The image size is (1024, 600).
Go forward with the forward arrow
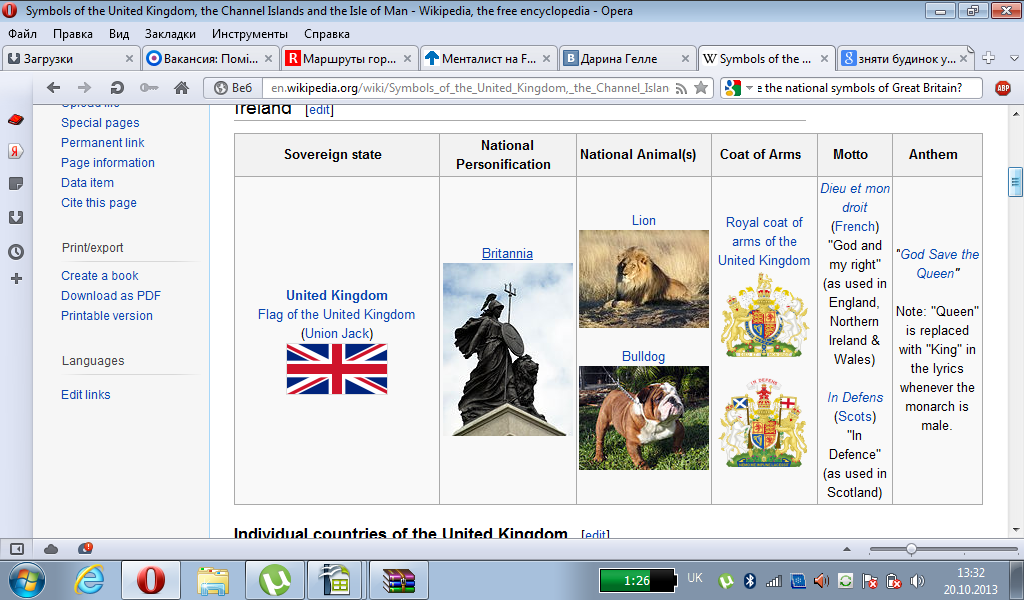85,87
